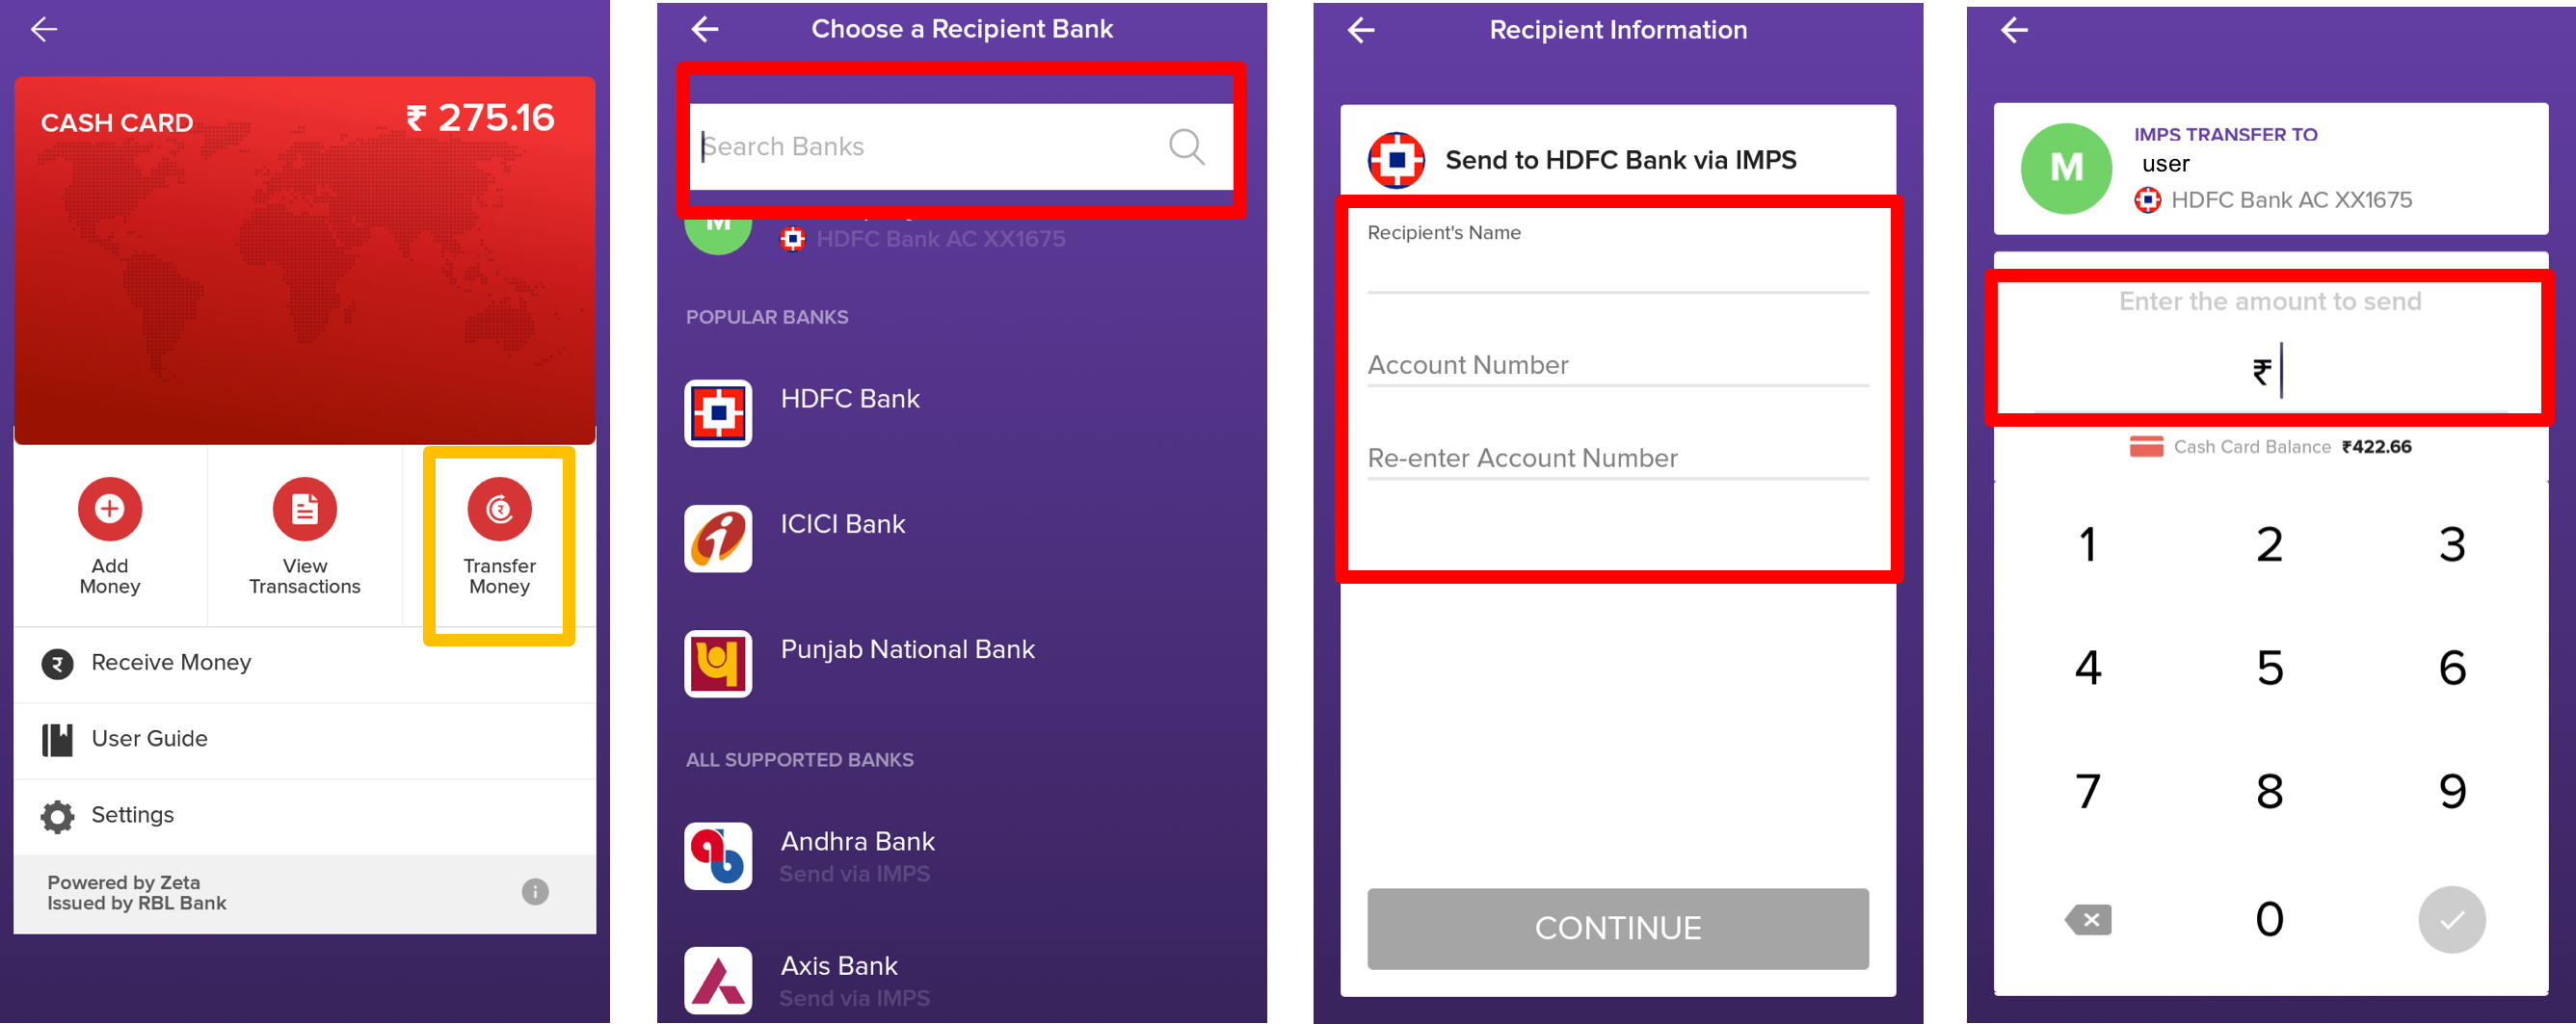Focus the Account Number field
Image resolution: width=2576 pixels, height=1024 pixels.
pos(1617,364)
